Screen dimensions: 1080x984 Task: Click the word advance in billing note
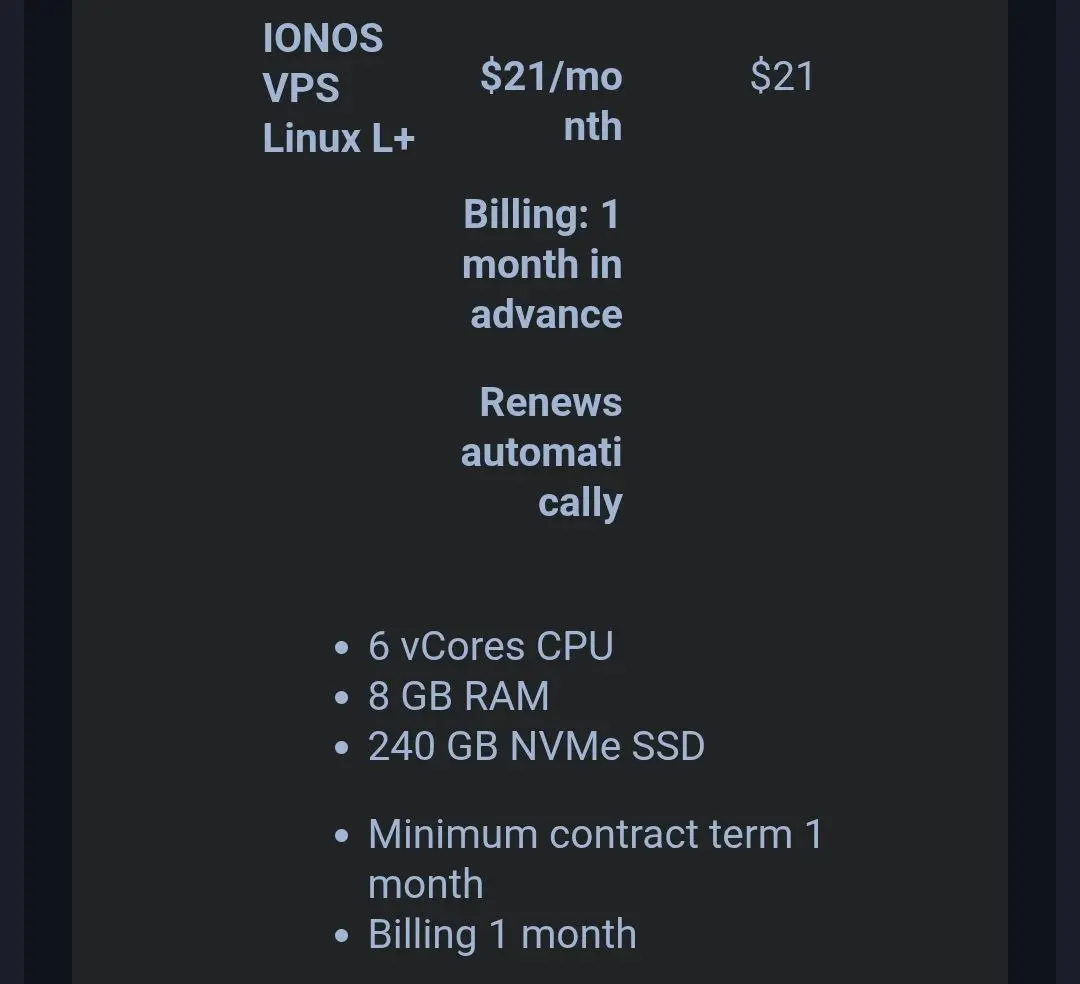547,315
